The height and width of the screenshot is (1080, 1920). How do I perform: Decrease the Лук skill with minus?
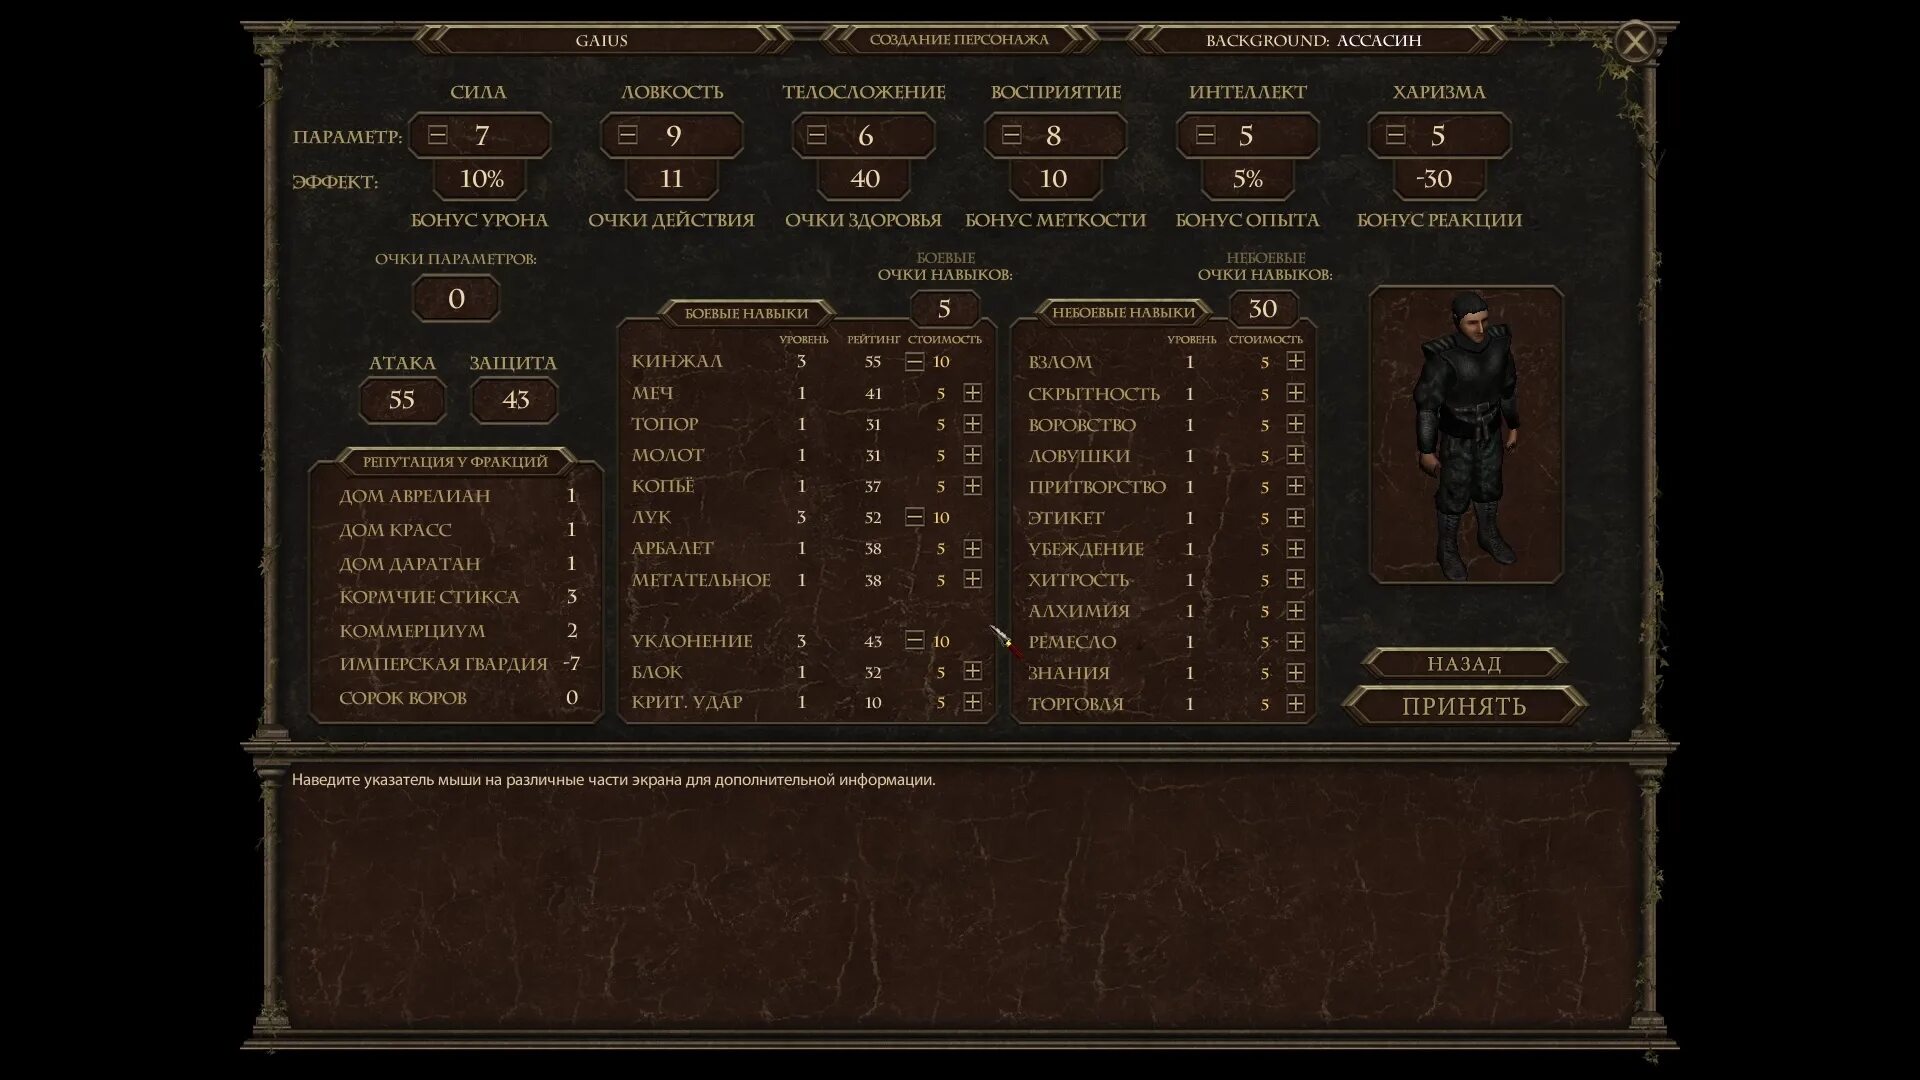[914, 517]
